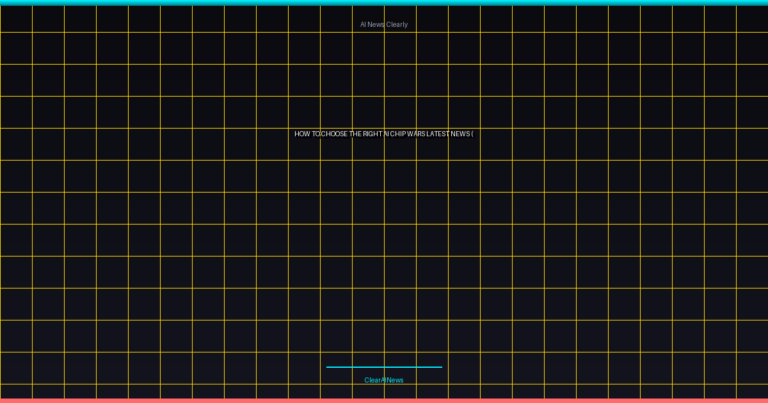The image size is (768, 403).
Task: Select the 'How to Choose the Right AI Chip Wars' headline
Action: (384, 134)
